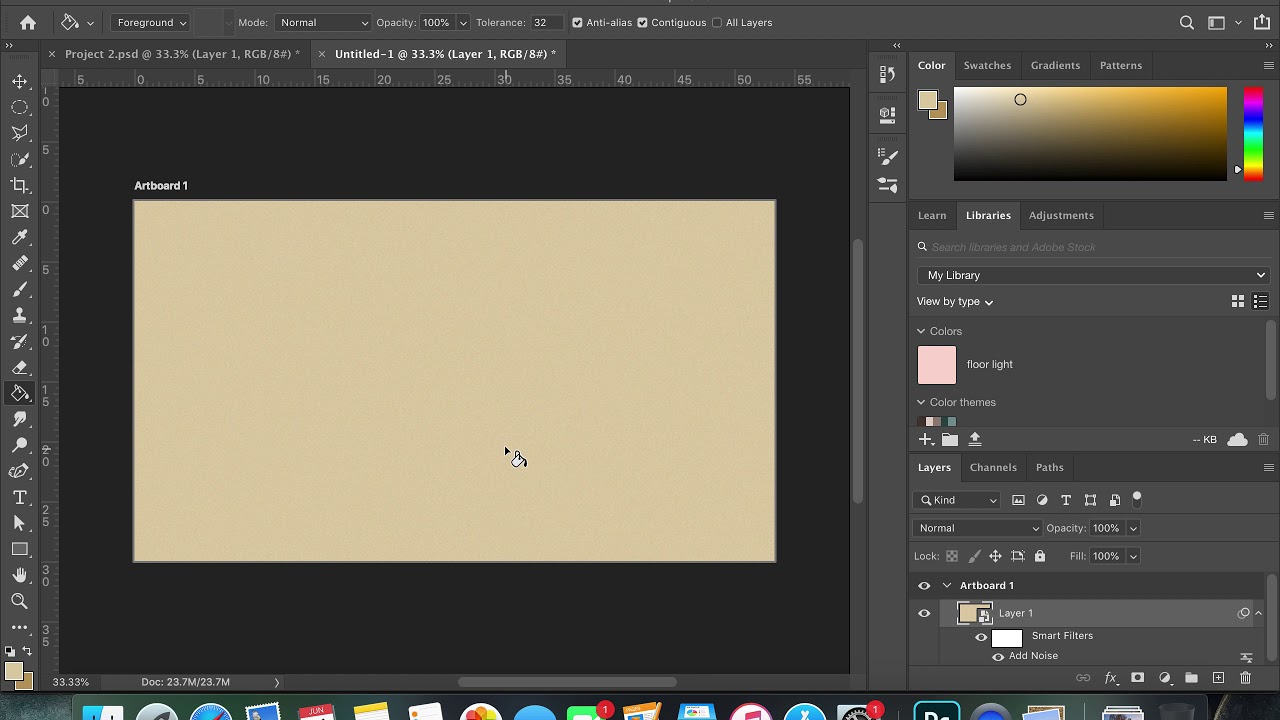This screenshot has width=1280, height=720.
Task: Select the Eraser tool
Action: click(20, 367)
